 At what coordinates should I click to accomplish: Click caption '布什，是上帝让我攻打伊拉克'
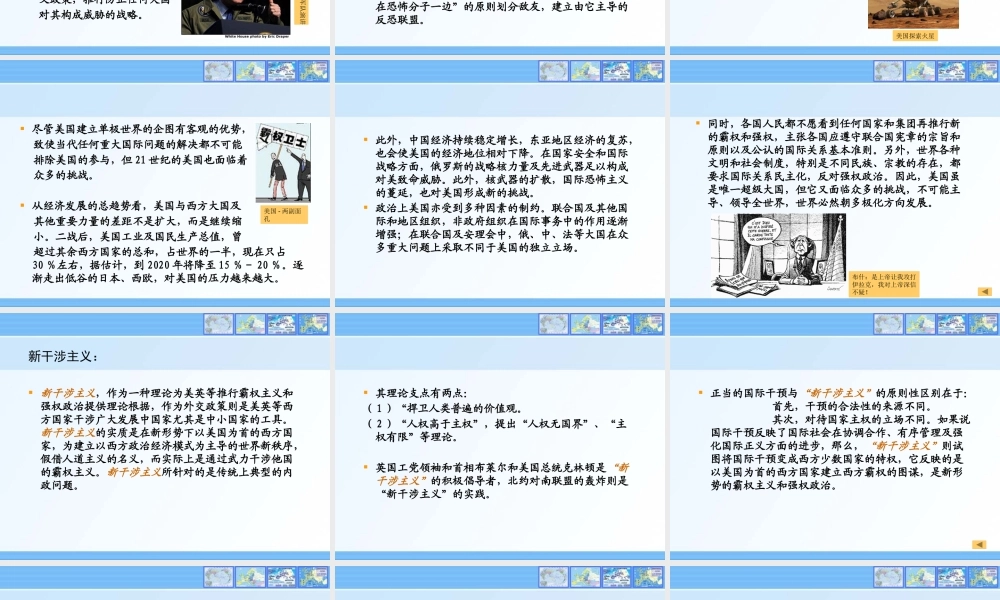tap(884, 284)
